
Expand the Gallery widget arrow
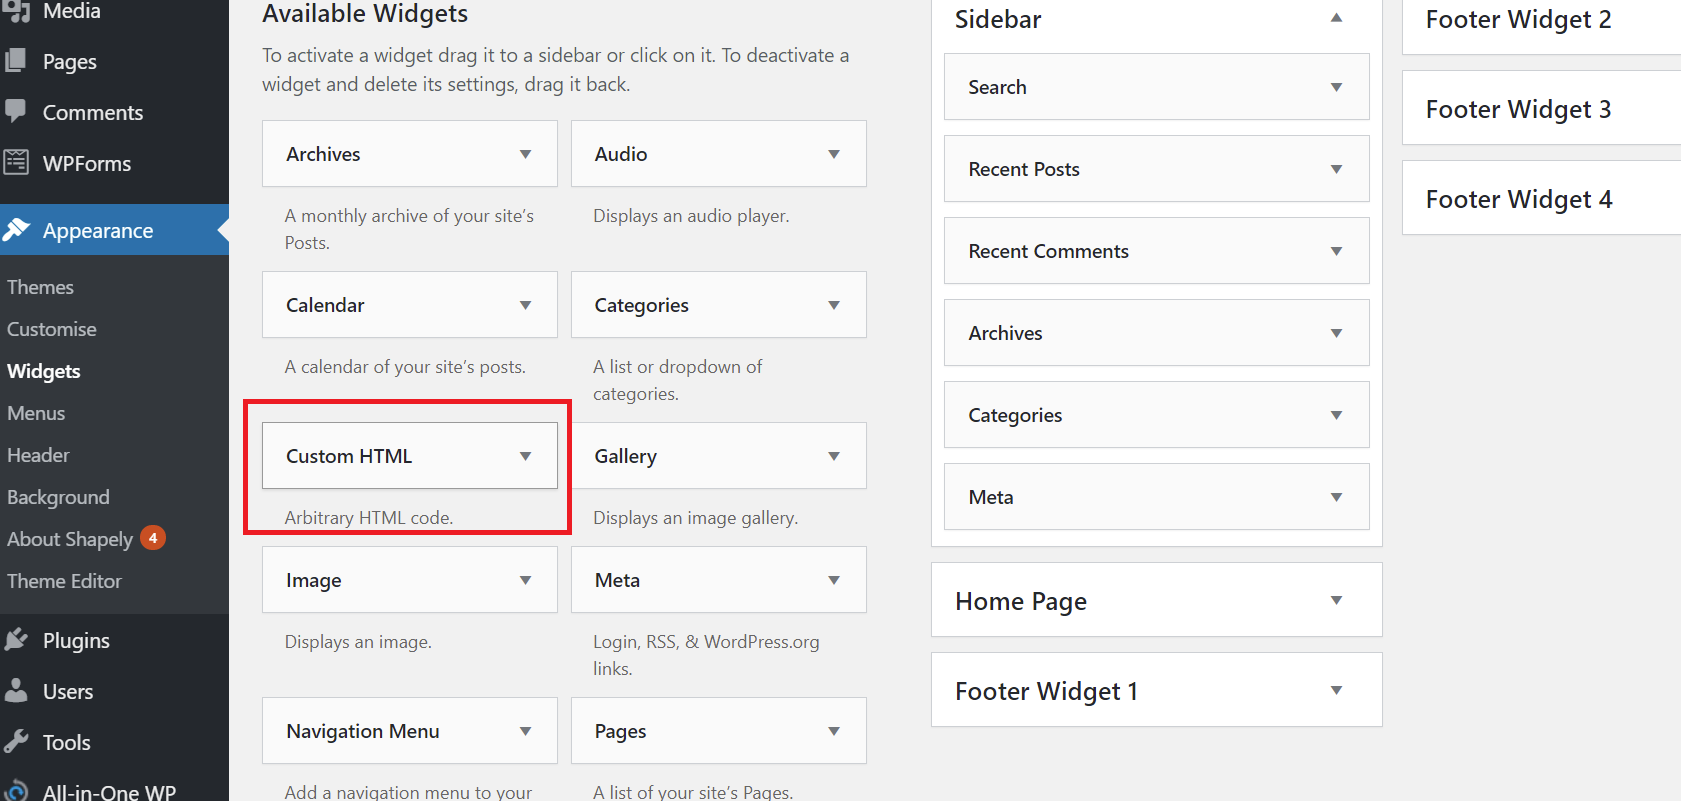[834, 456]
